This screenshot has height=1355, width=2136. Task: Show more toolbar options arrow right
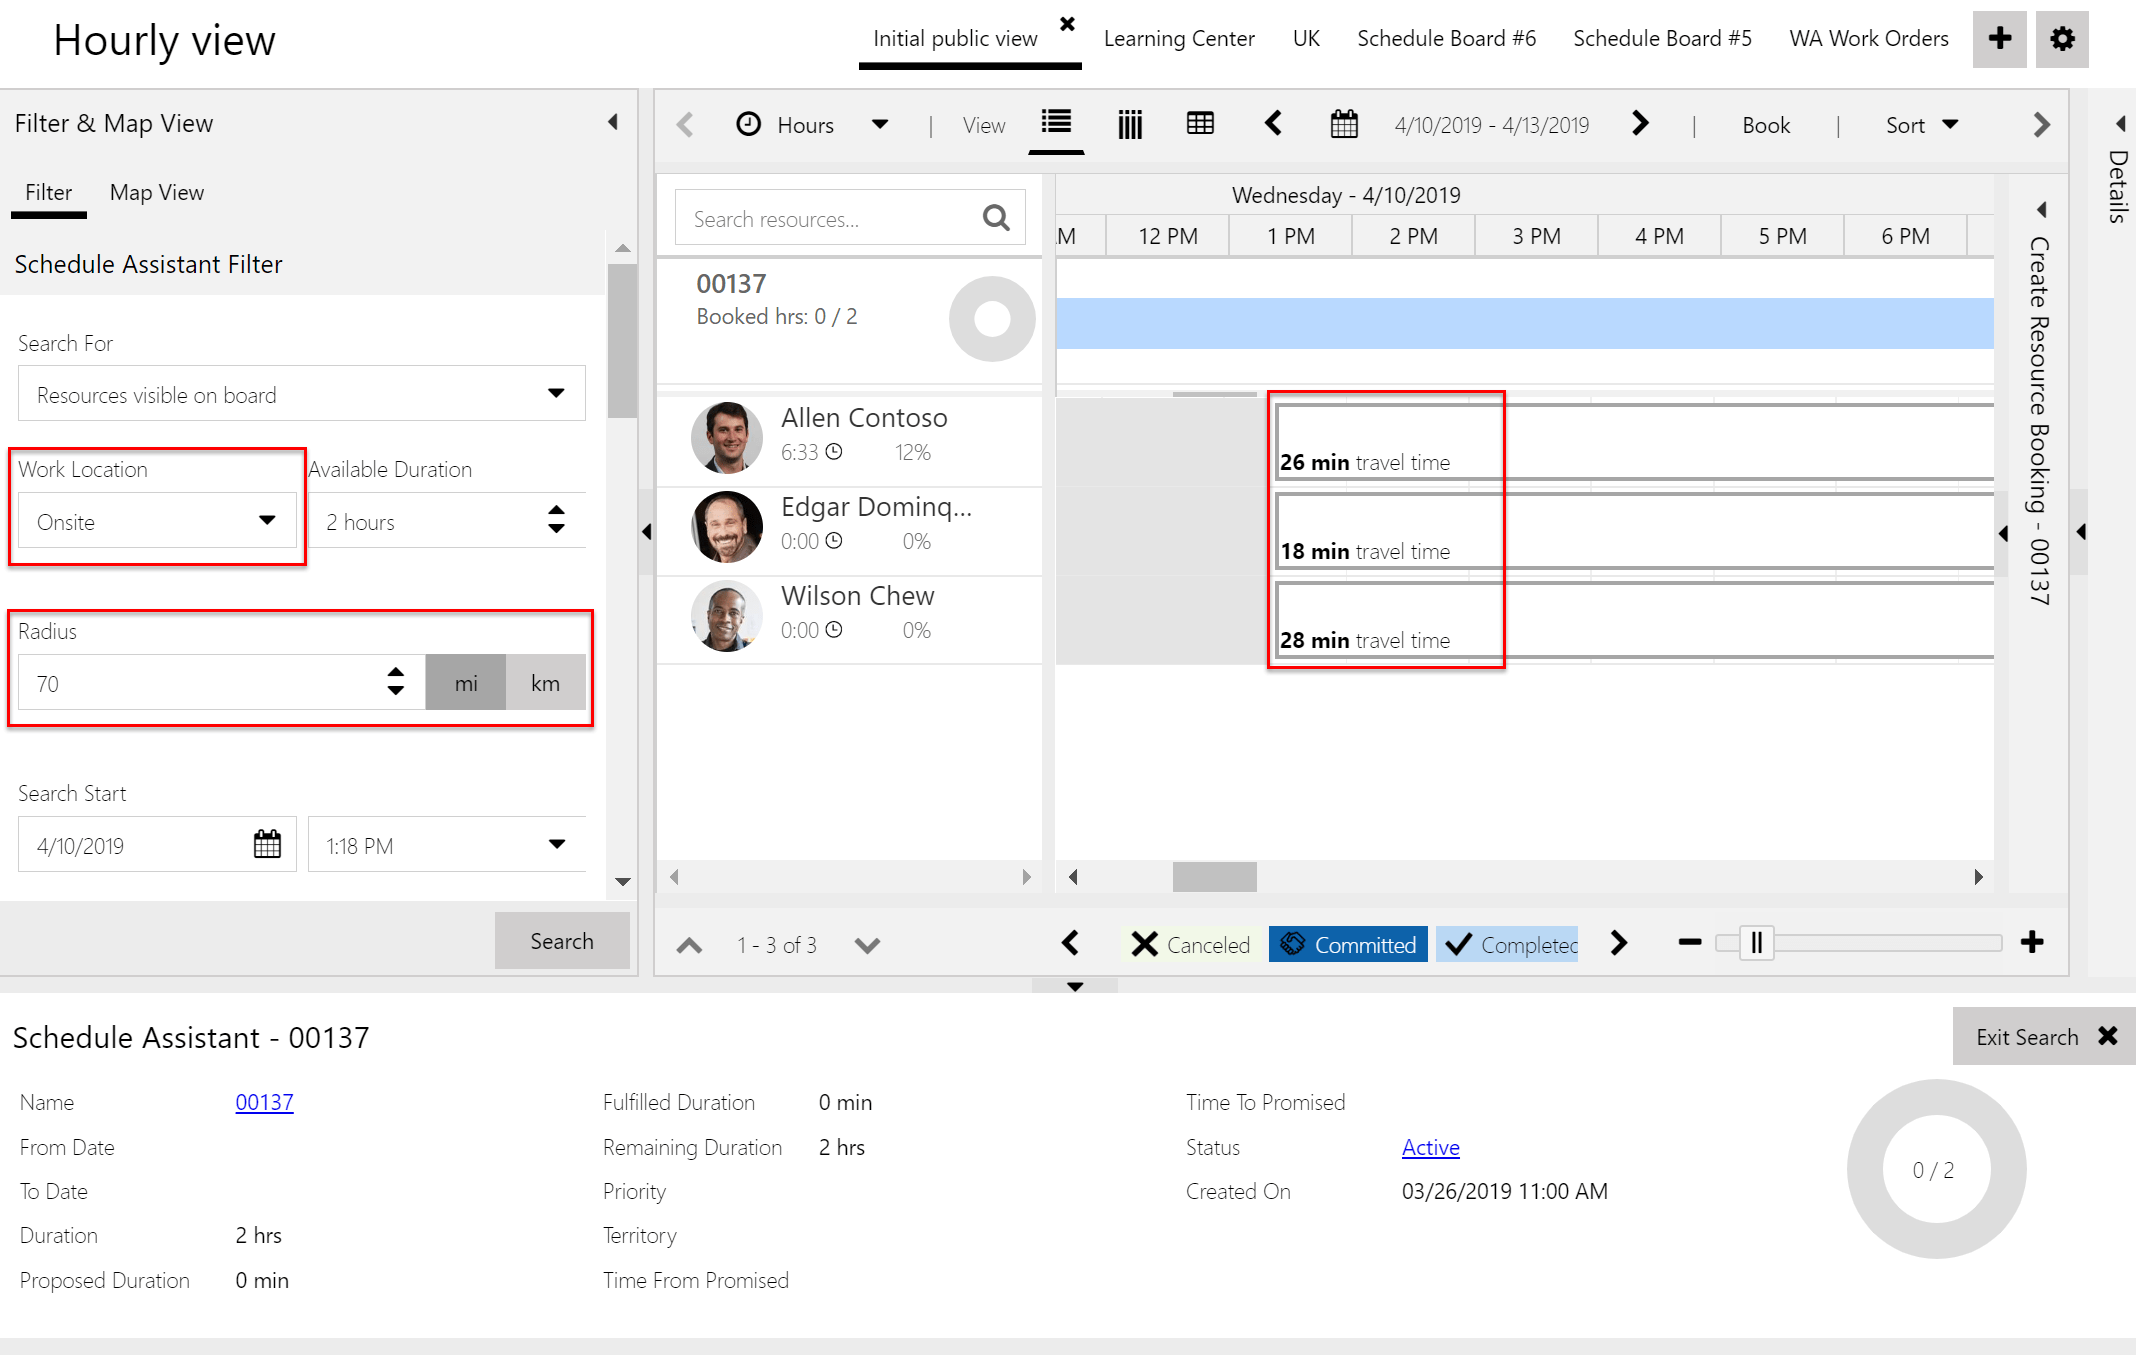coord(2042,125)
